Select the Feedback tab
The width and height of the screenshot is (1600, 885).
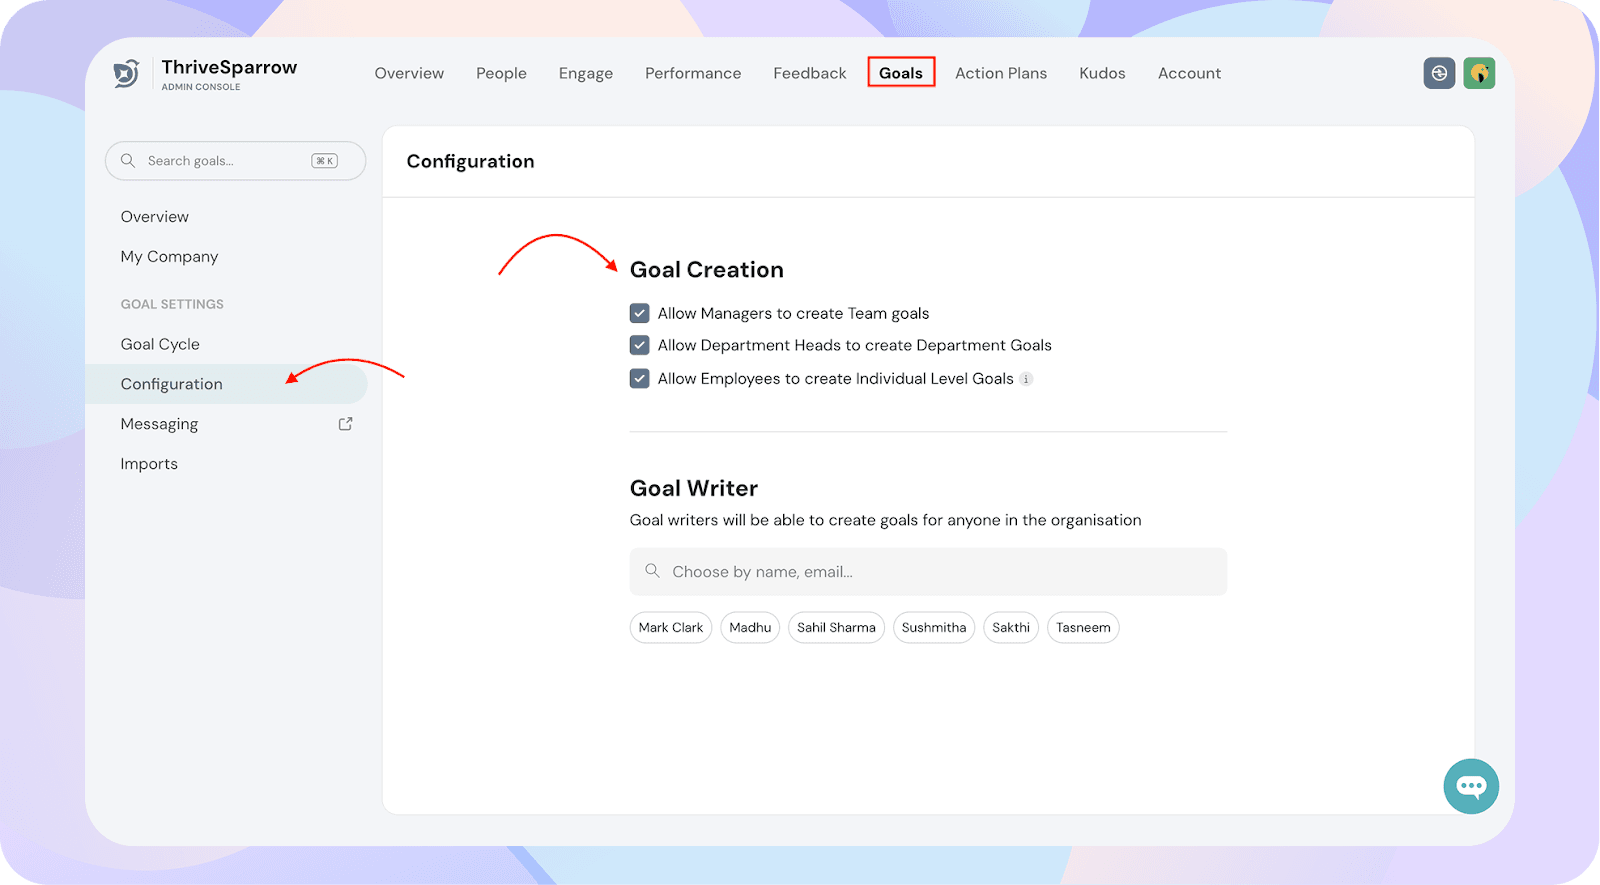(810, 73)
